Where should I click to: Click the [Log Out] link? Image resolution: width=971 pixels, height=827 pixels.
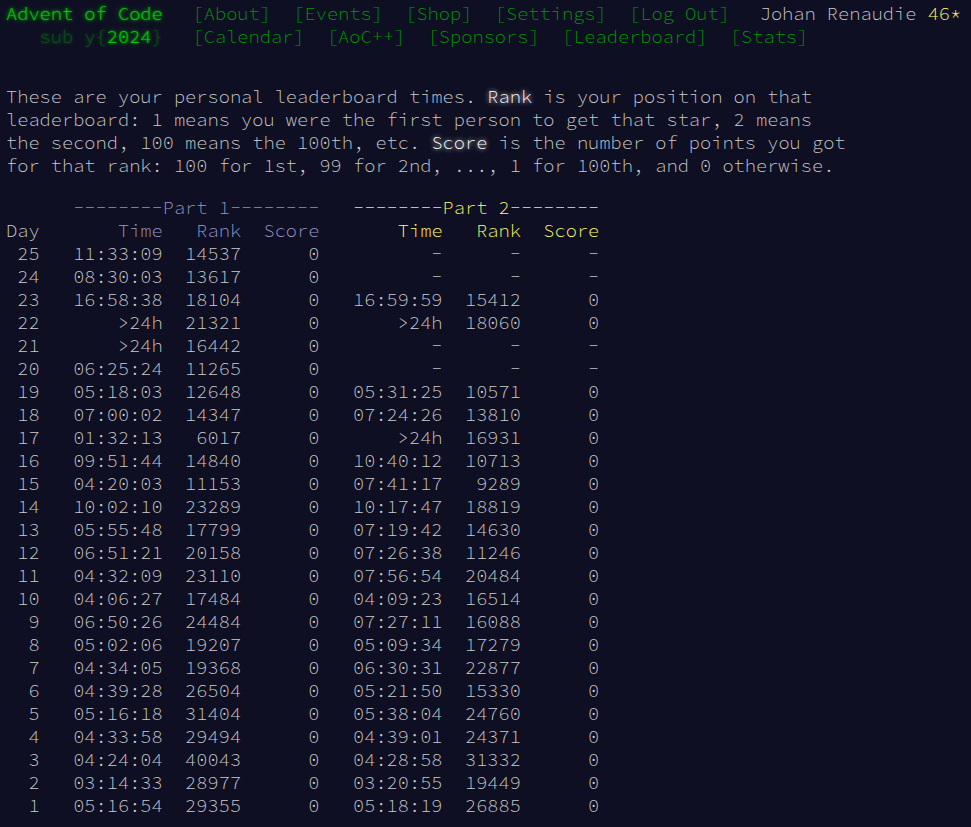(679, 14)
